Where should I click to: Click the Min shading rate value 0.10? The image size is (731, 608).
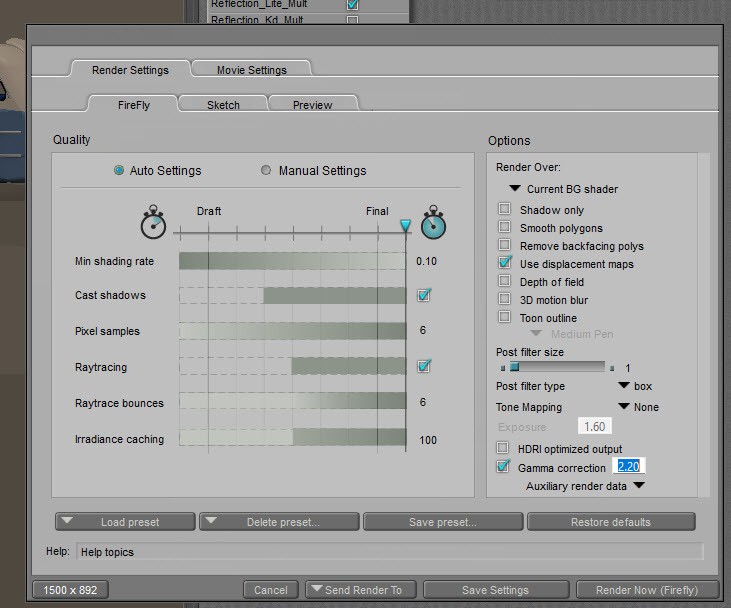(427, 261)
